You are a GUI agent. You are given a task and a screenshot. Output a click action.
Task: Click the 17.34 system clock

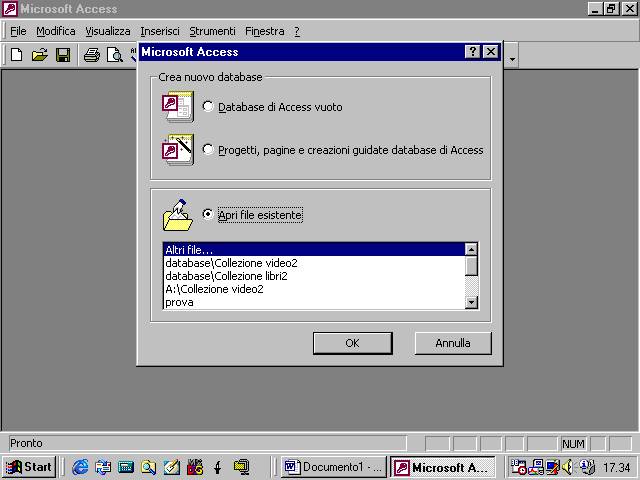point(617,467)
